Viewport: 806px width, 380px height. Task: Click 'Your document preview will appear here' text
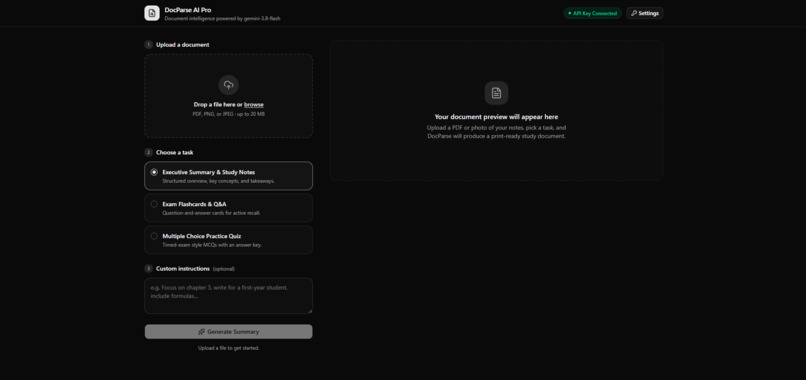pos(496,117)
